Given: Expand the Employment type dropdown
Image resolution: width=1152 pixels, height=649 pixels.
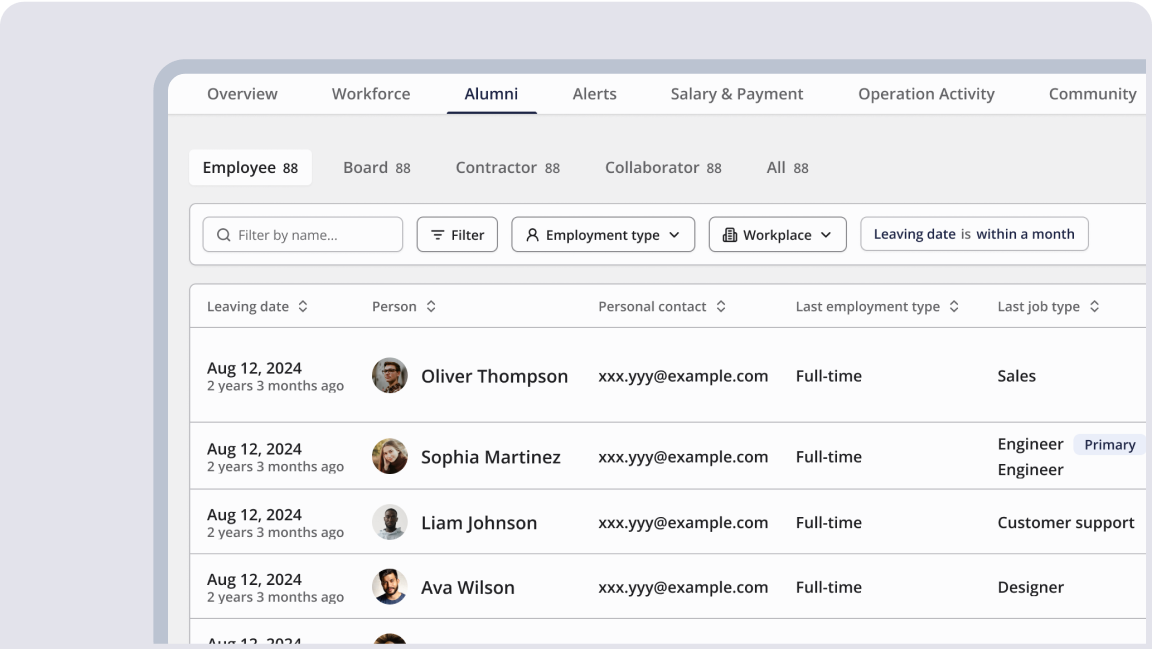Looking at the screenshot, I should [603, 235].
